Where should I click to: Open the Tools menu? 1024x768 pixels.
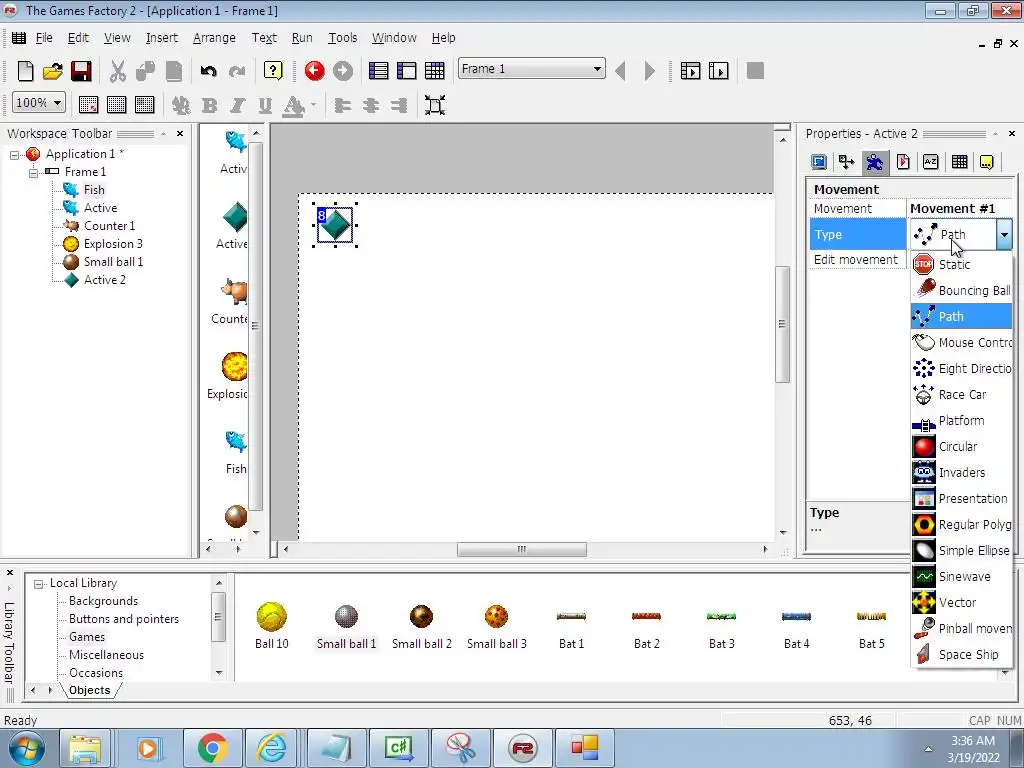tap(342, 38)
